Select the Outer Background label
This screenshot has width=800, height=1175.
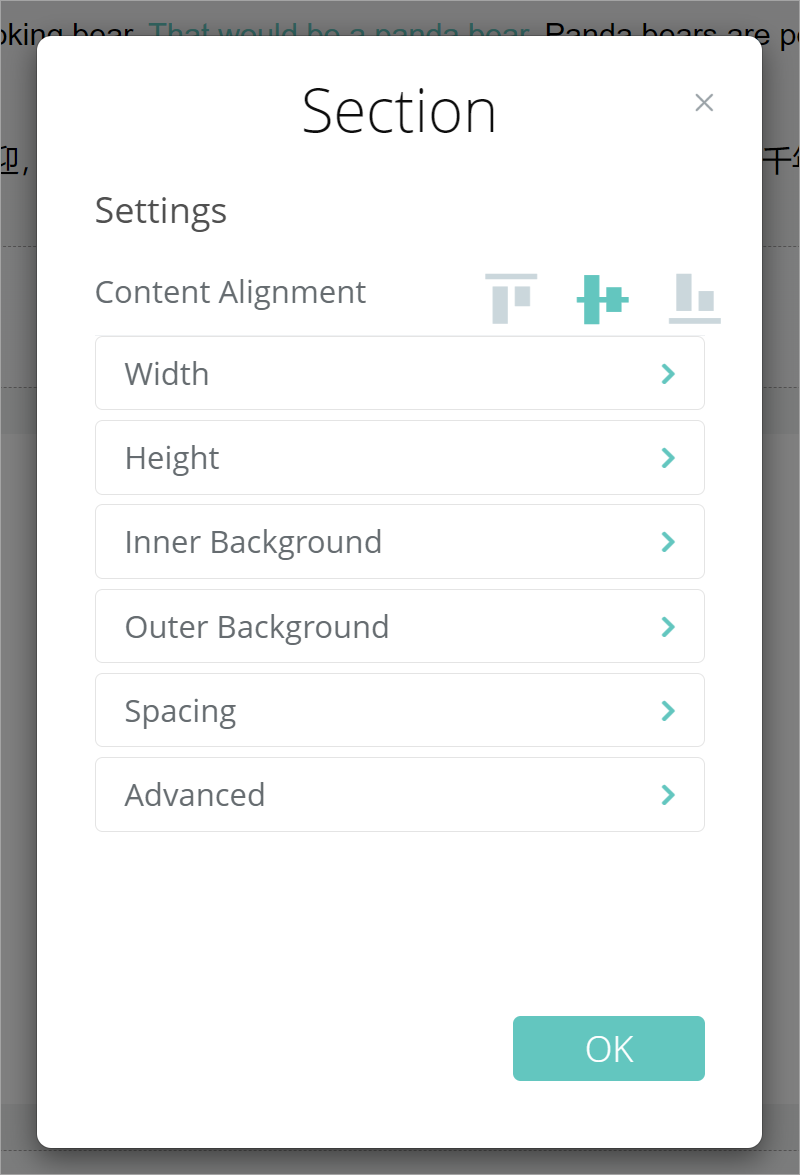coord(257,627)
